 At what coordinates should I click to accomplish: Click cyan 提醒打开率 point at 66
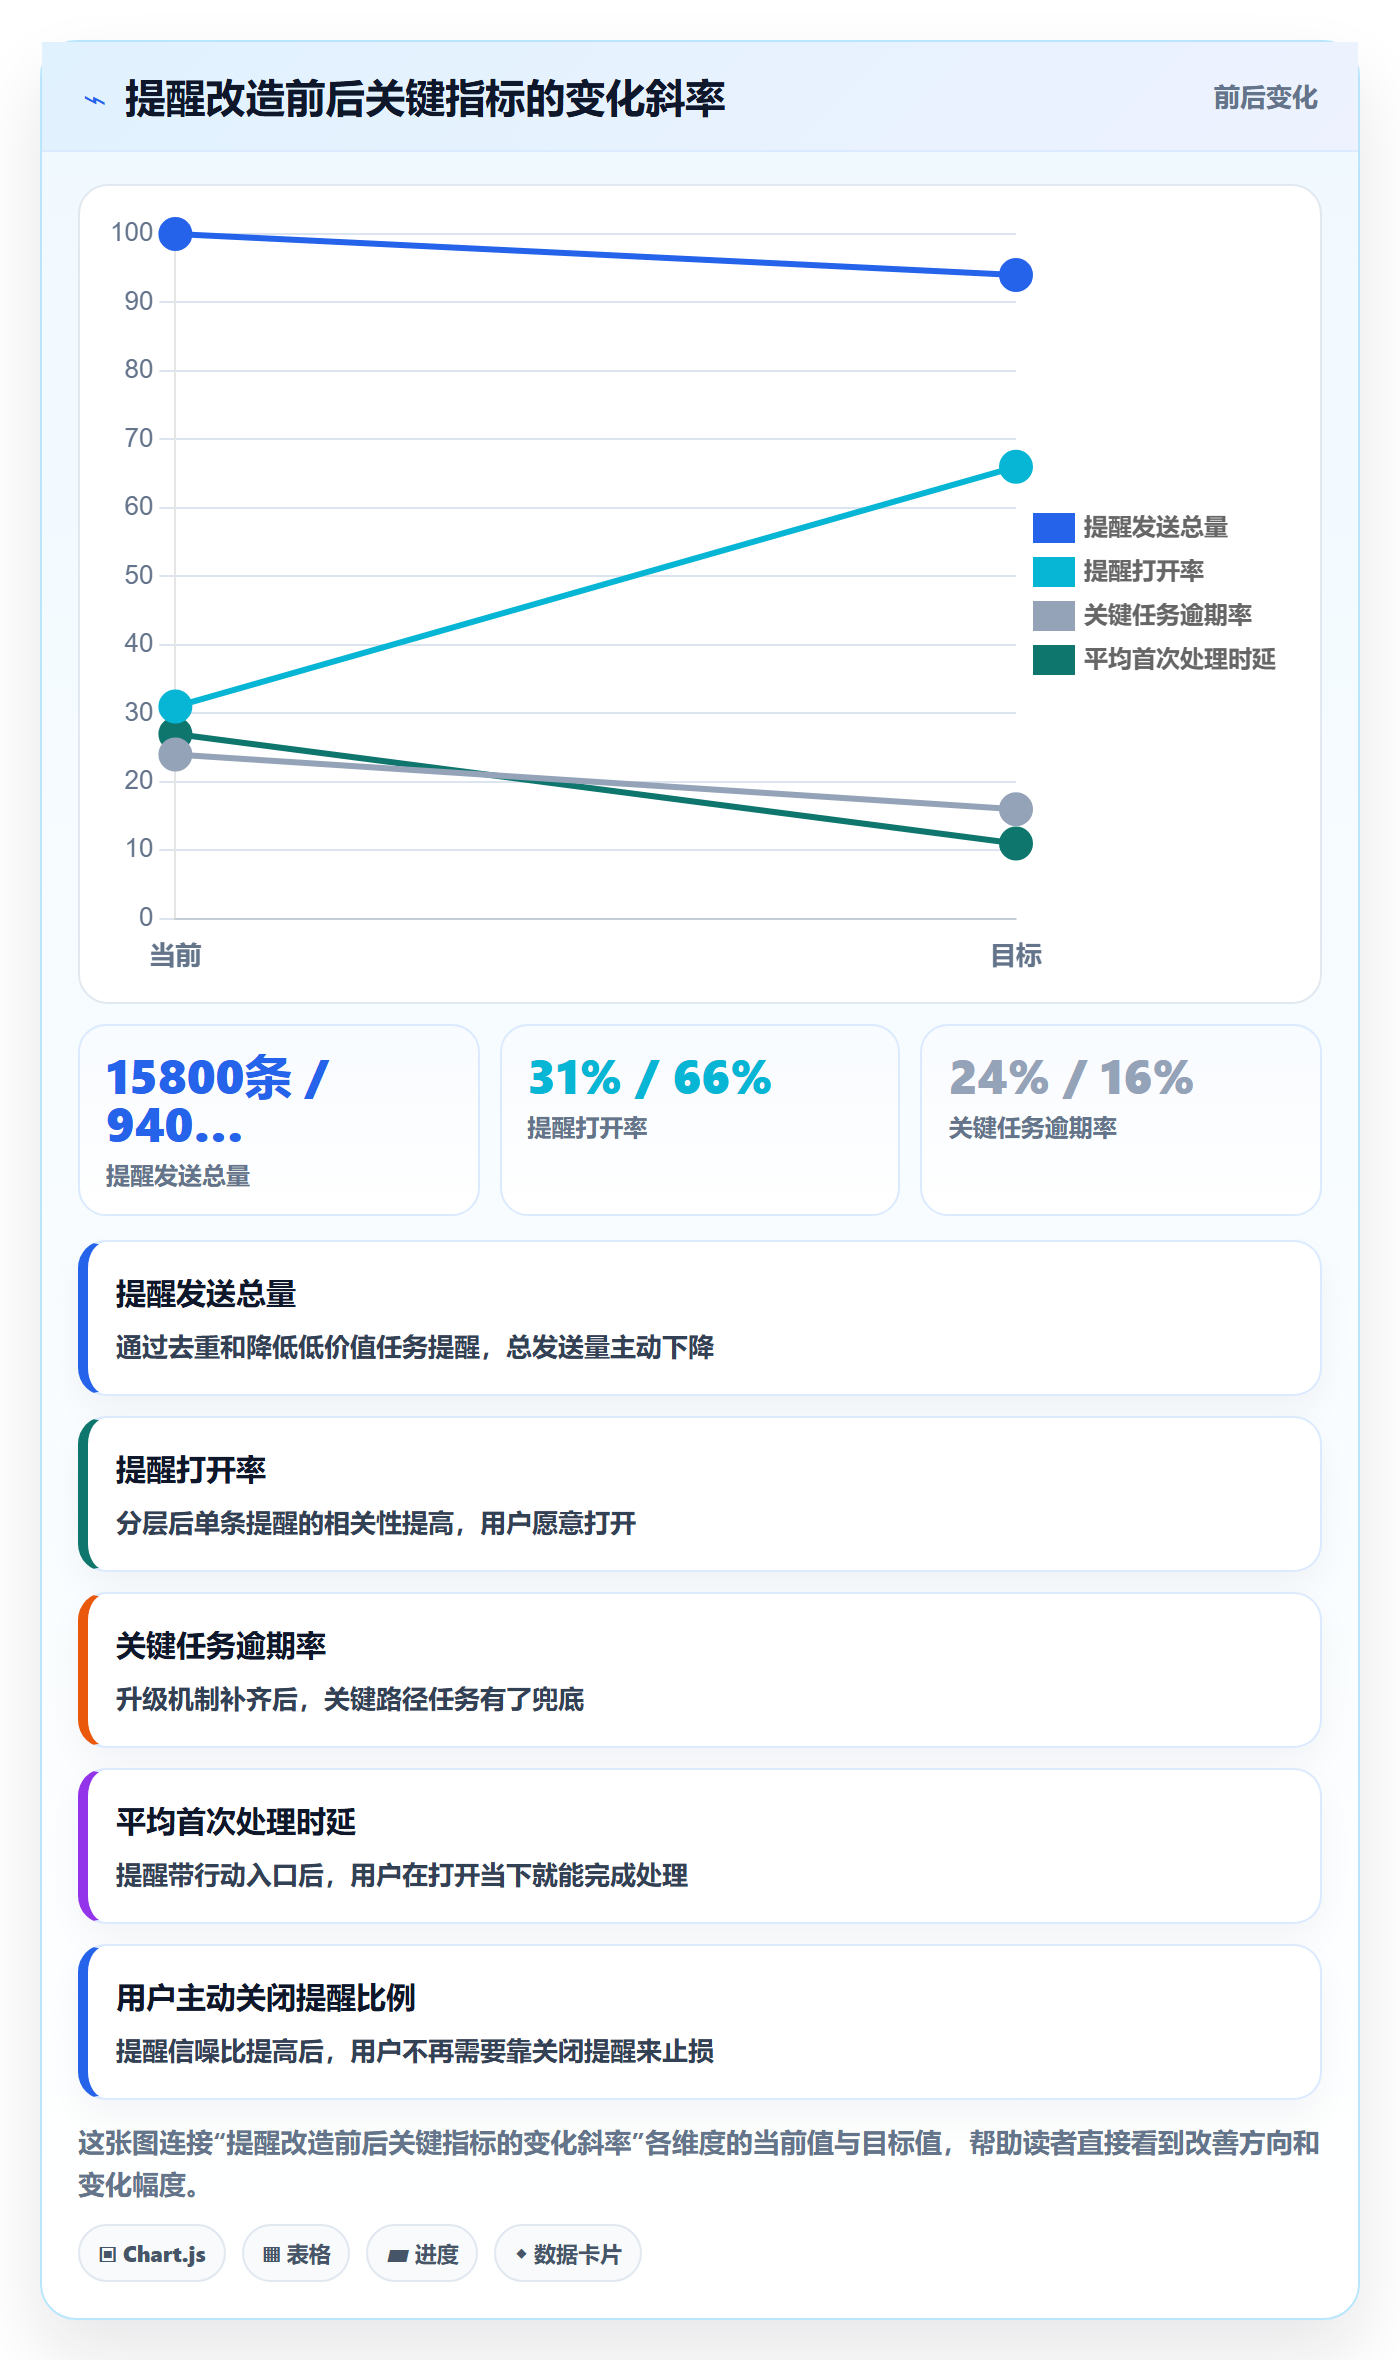click(x=1016, y=466)
